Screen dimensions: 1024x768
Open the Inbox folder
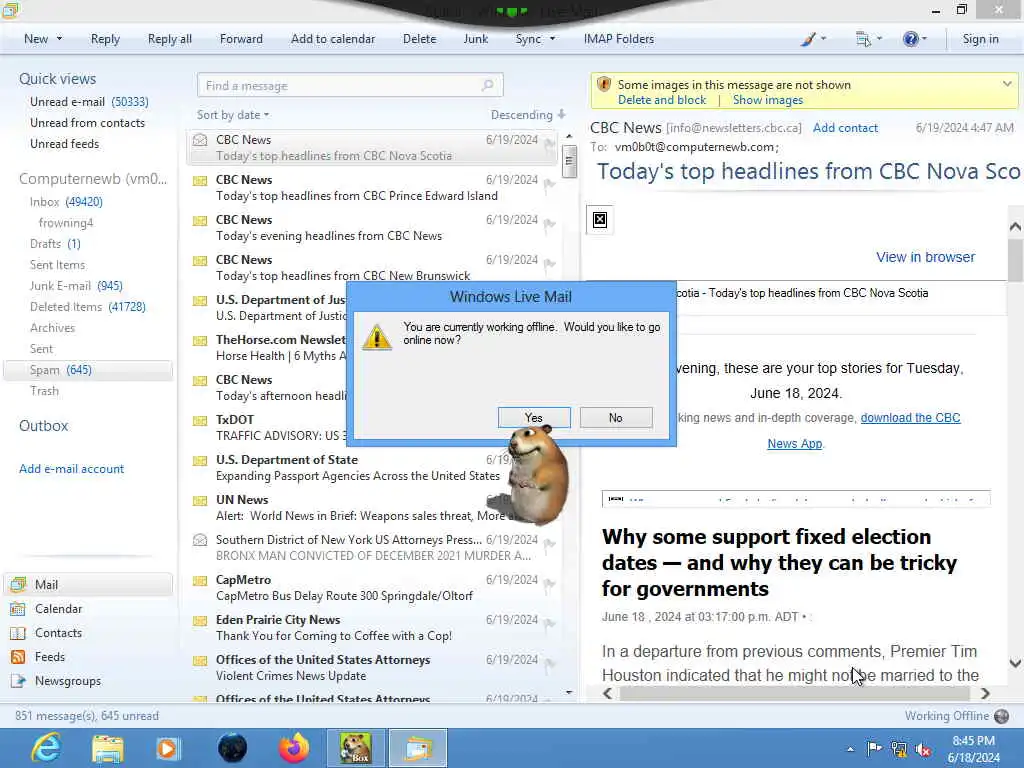point(66,202)
